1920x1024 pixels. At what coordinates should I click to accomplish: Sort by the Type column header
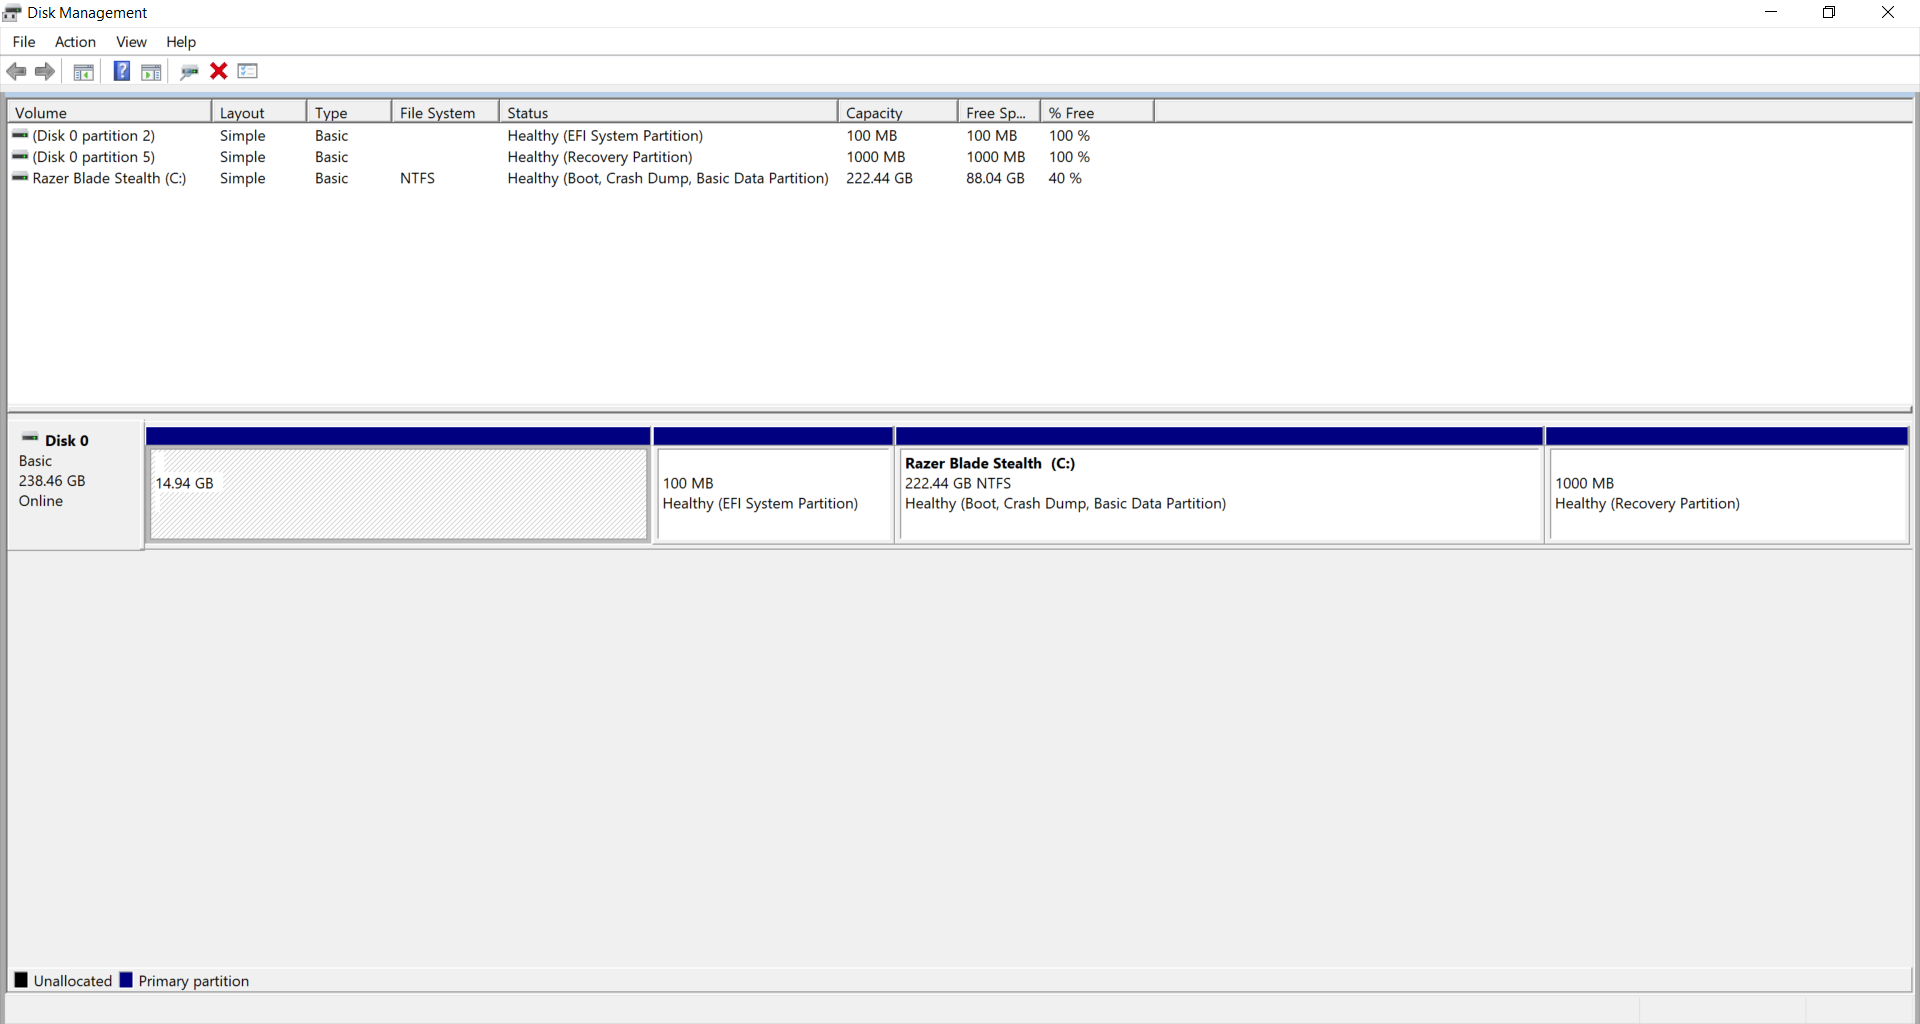point(349,113)
